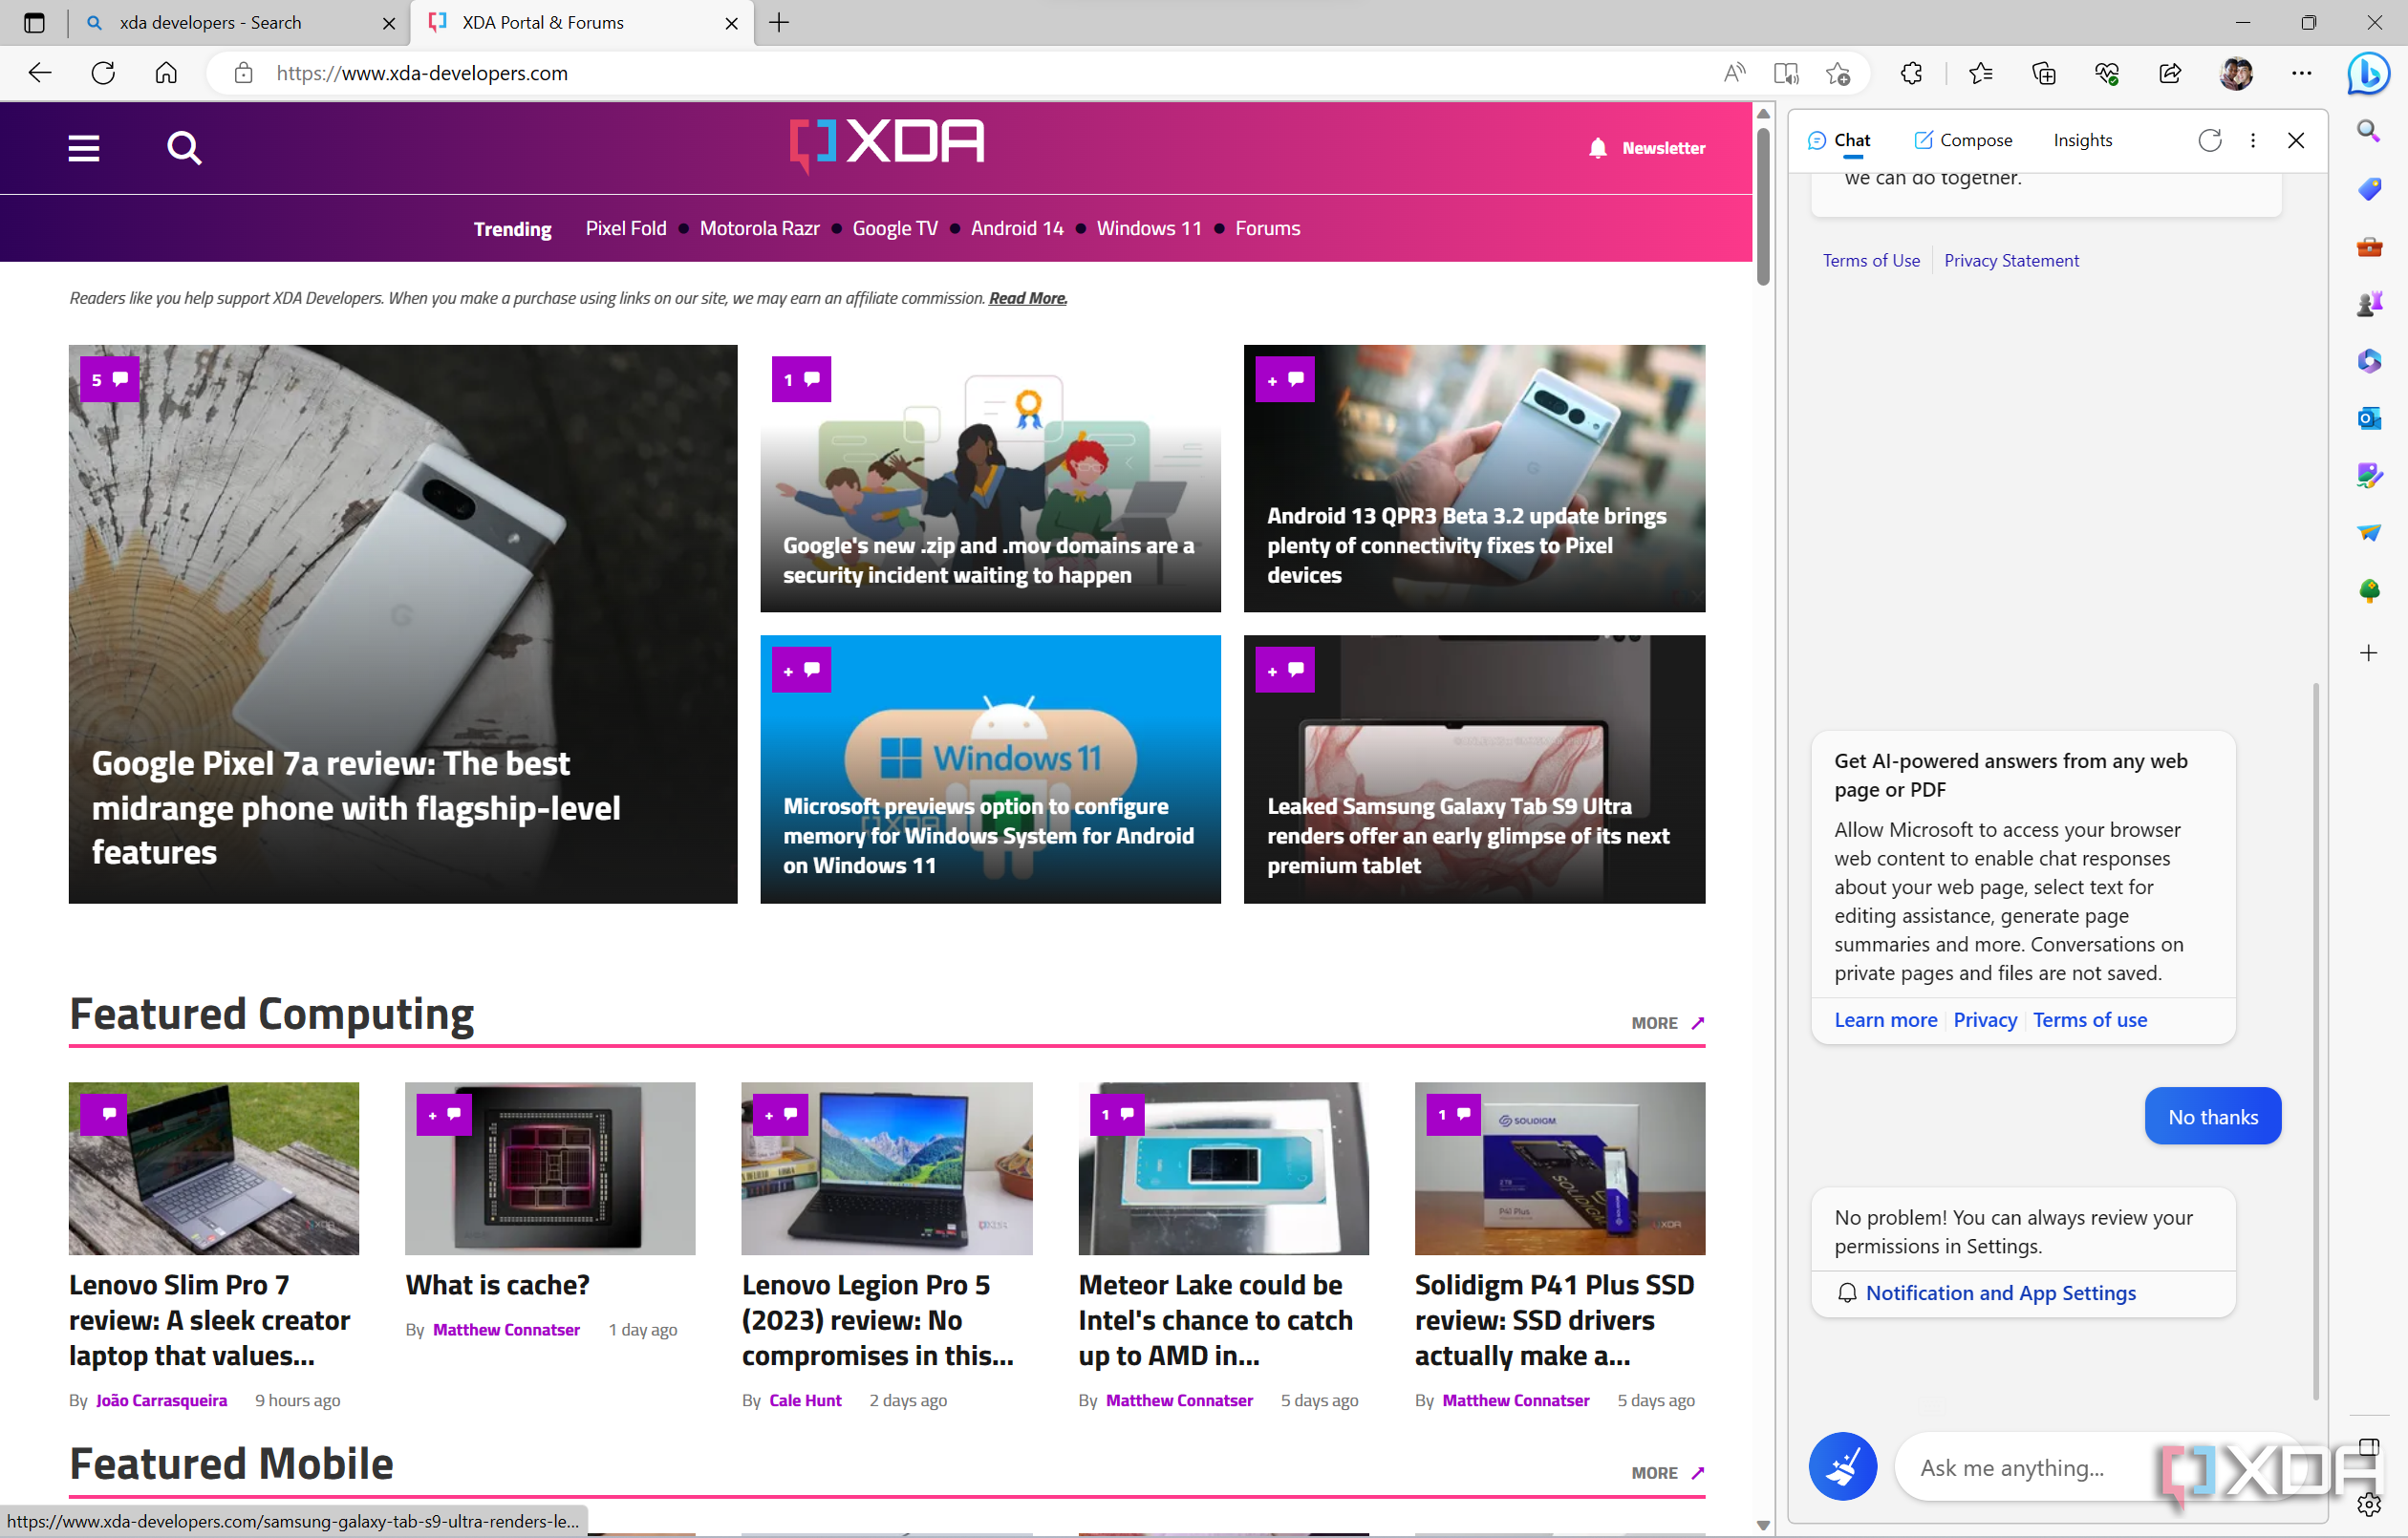The width and height of the screenshot is (2408, 1538).
Task: Click the XDA hamburger menu icon
Action: [82, 145]
